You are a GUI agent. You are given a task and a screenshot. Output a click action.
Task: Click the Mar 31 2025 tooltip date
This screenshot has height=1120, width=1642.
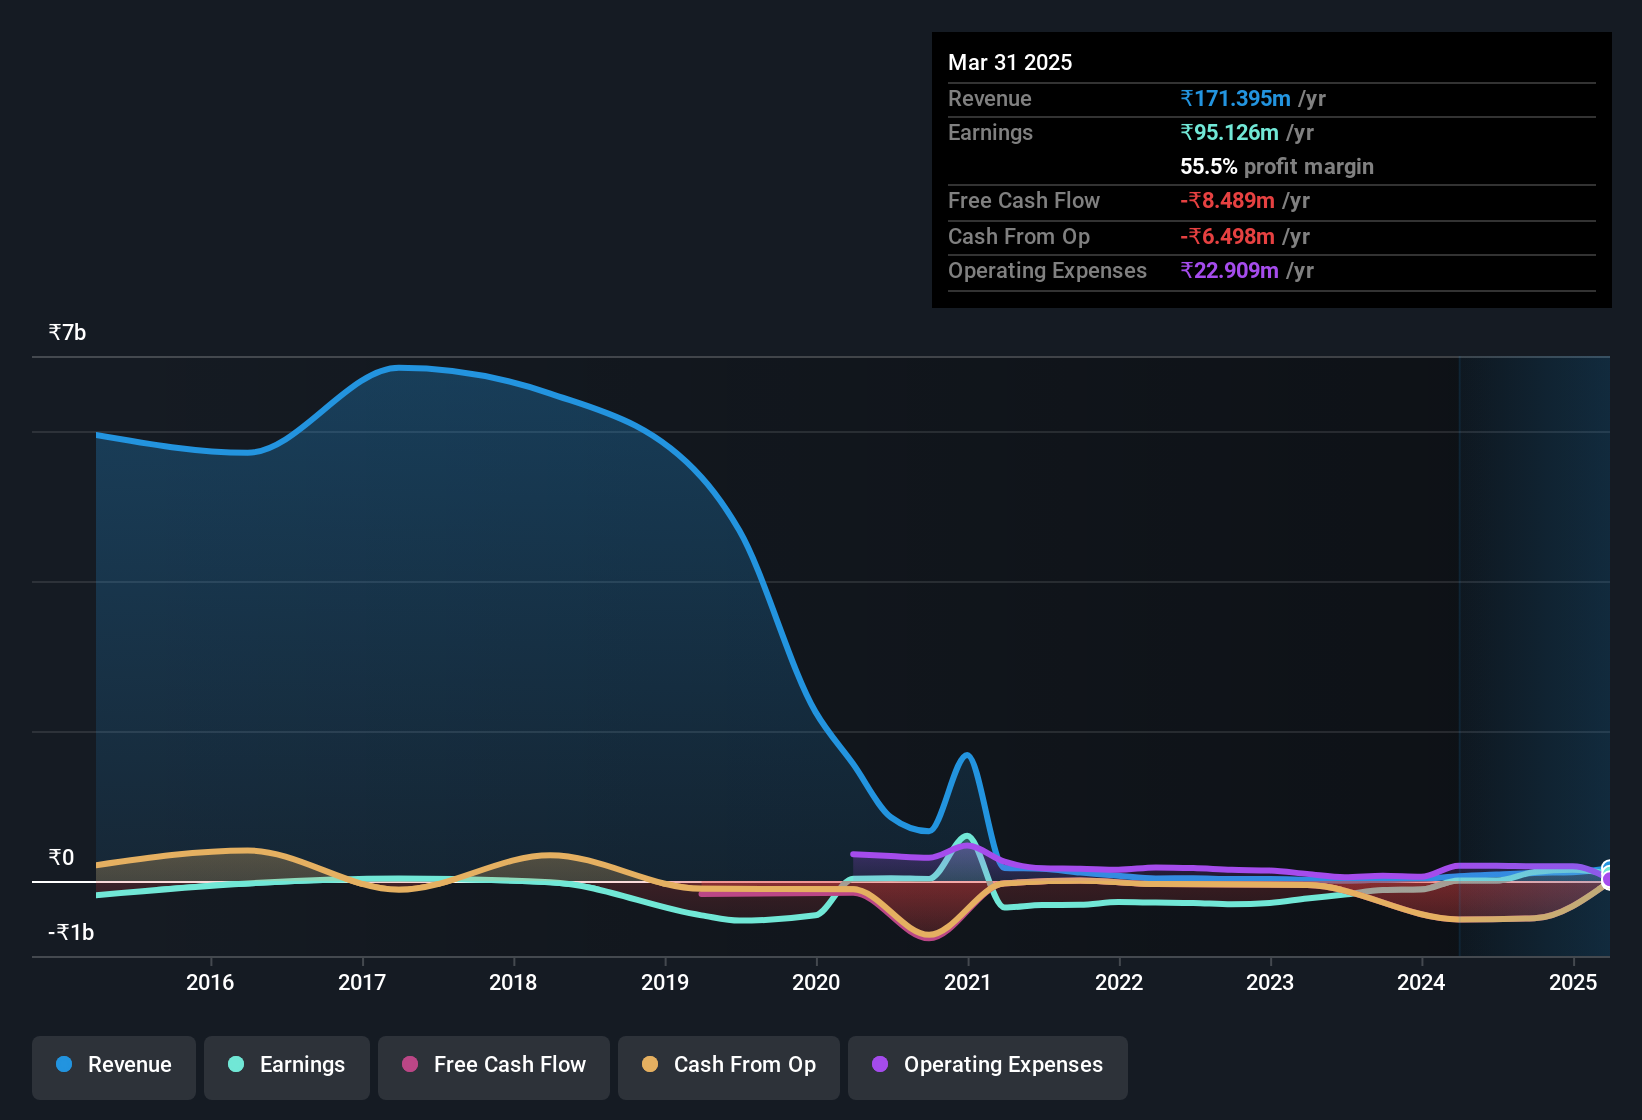tap(1010, 62)
